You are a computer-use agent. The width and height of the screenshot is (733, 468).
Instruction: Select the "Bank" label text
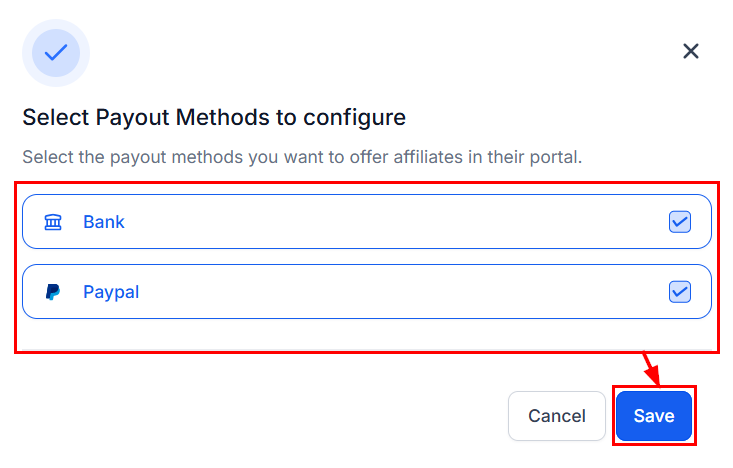tap(104, 222)
